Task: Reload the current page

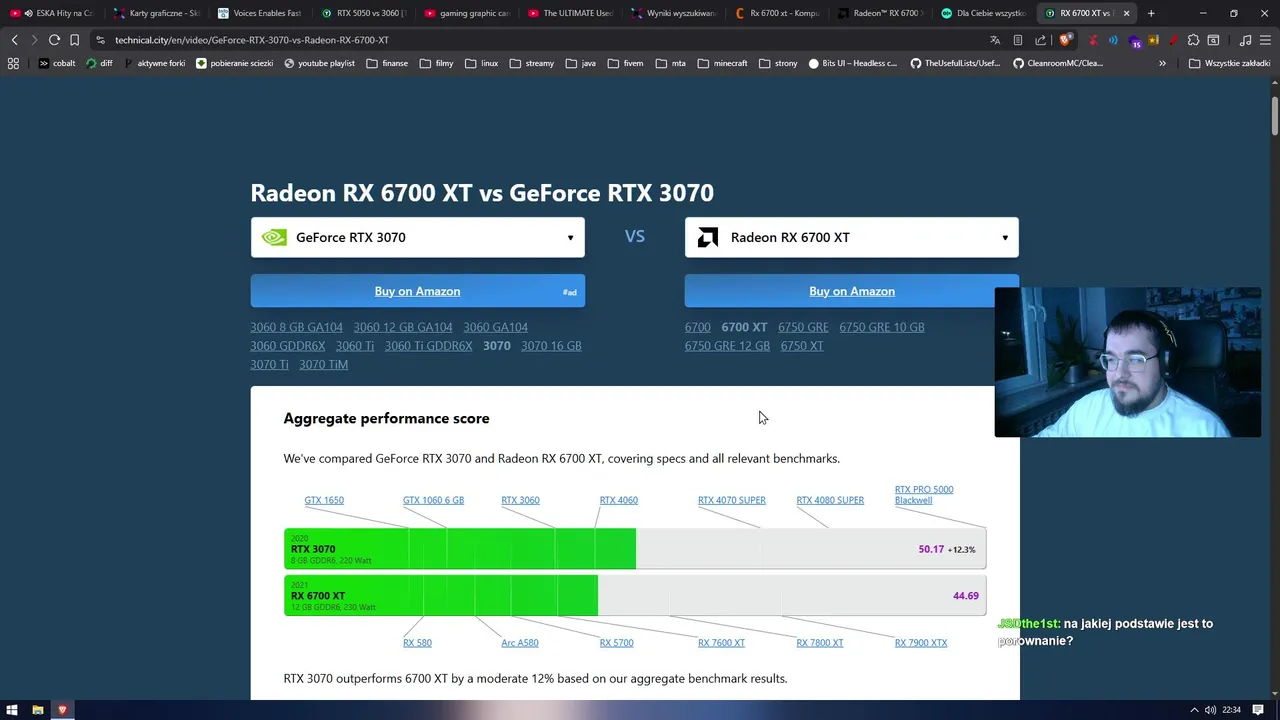Action: (54, 40)
